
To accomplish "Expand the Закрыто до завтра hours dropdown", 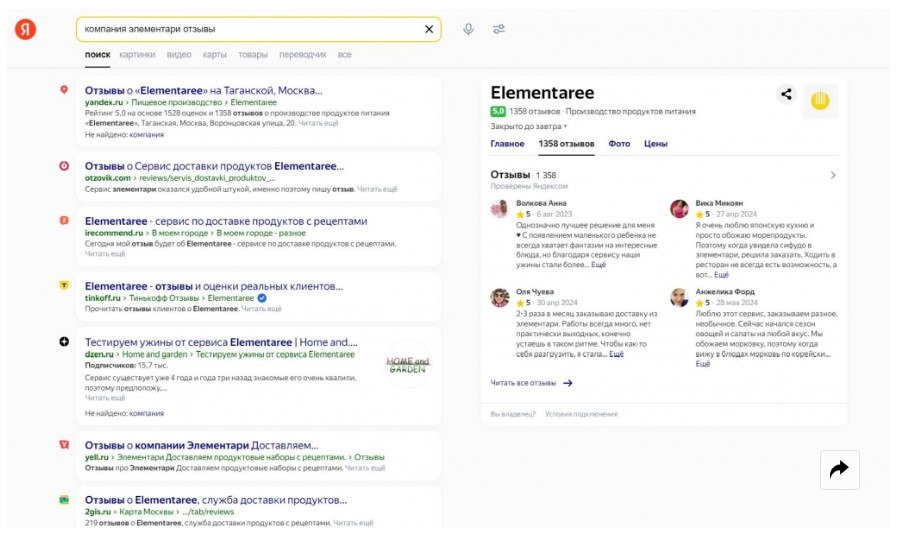I will pyautogui.click(x=529, y=126).
